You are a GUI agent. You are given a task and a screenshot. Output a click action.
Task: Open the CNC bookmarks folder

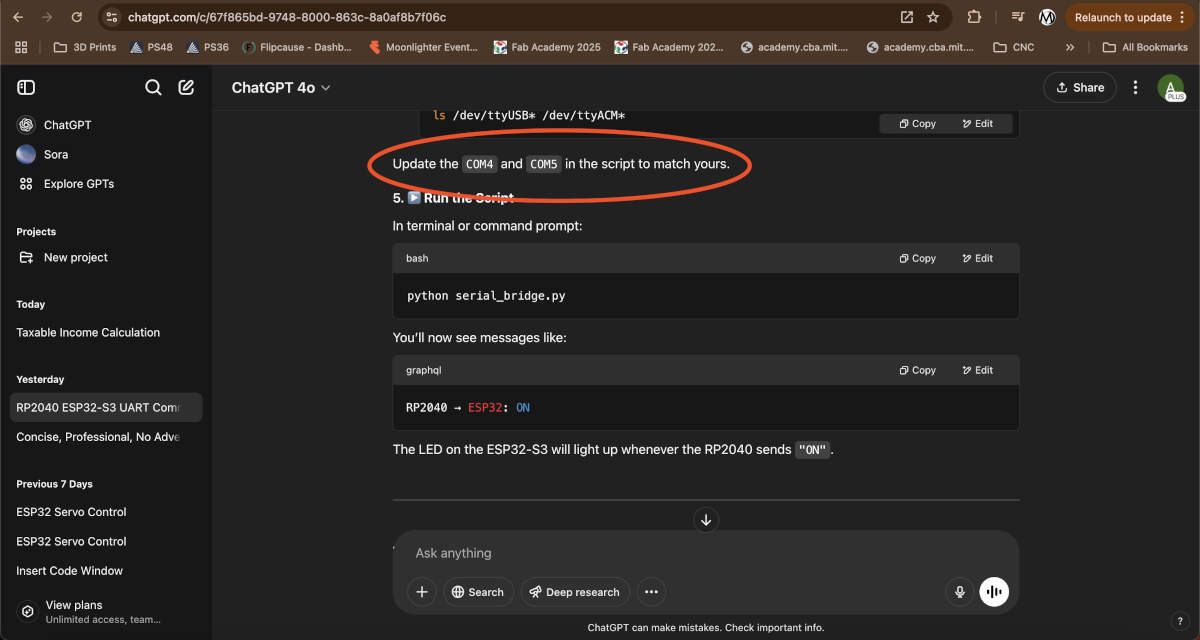pyautogui.click(x=1014, y=47)
